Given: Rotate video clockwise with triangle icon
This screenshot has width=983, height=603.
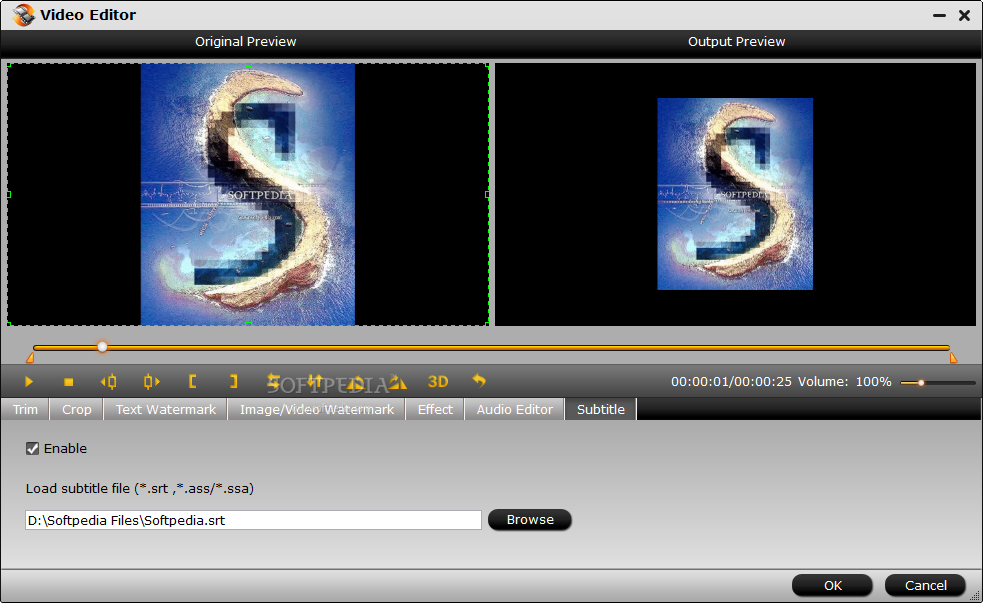Looking at the screenshot, I should (397, 382).
